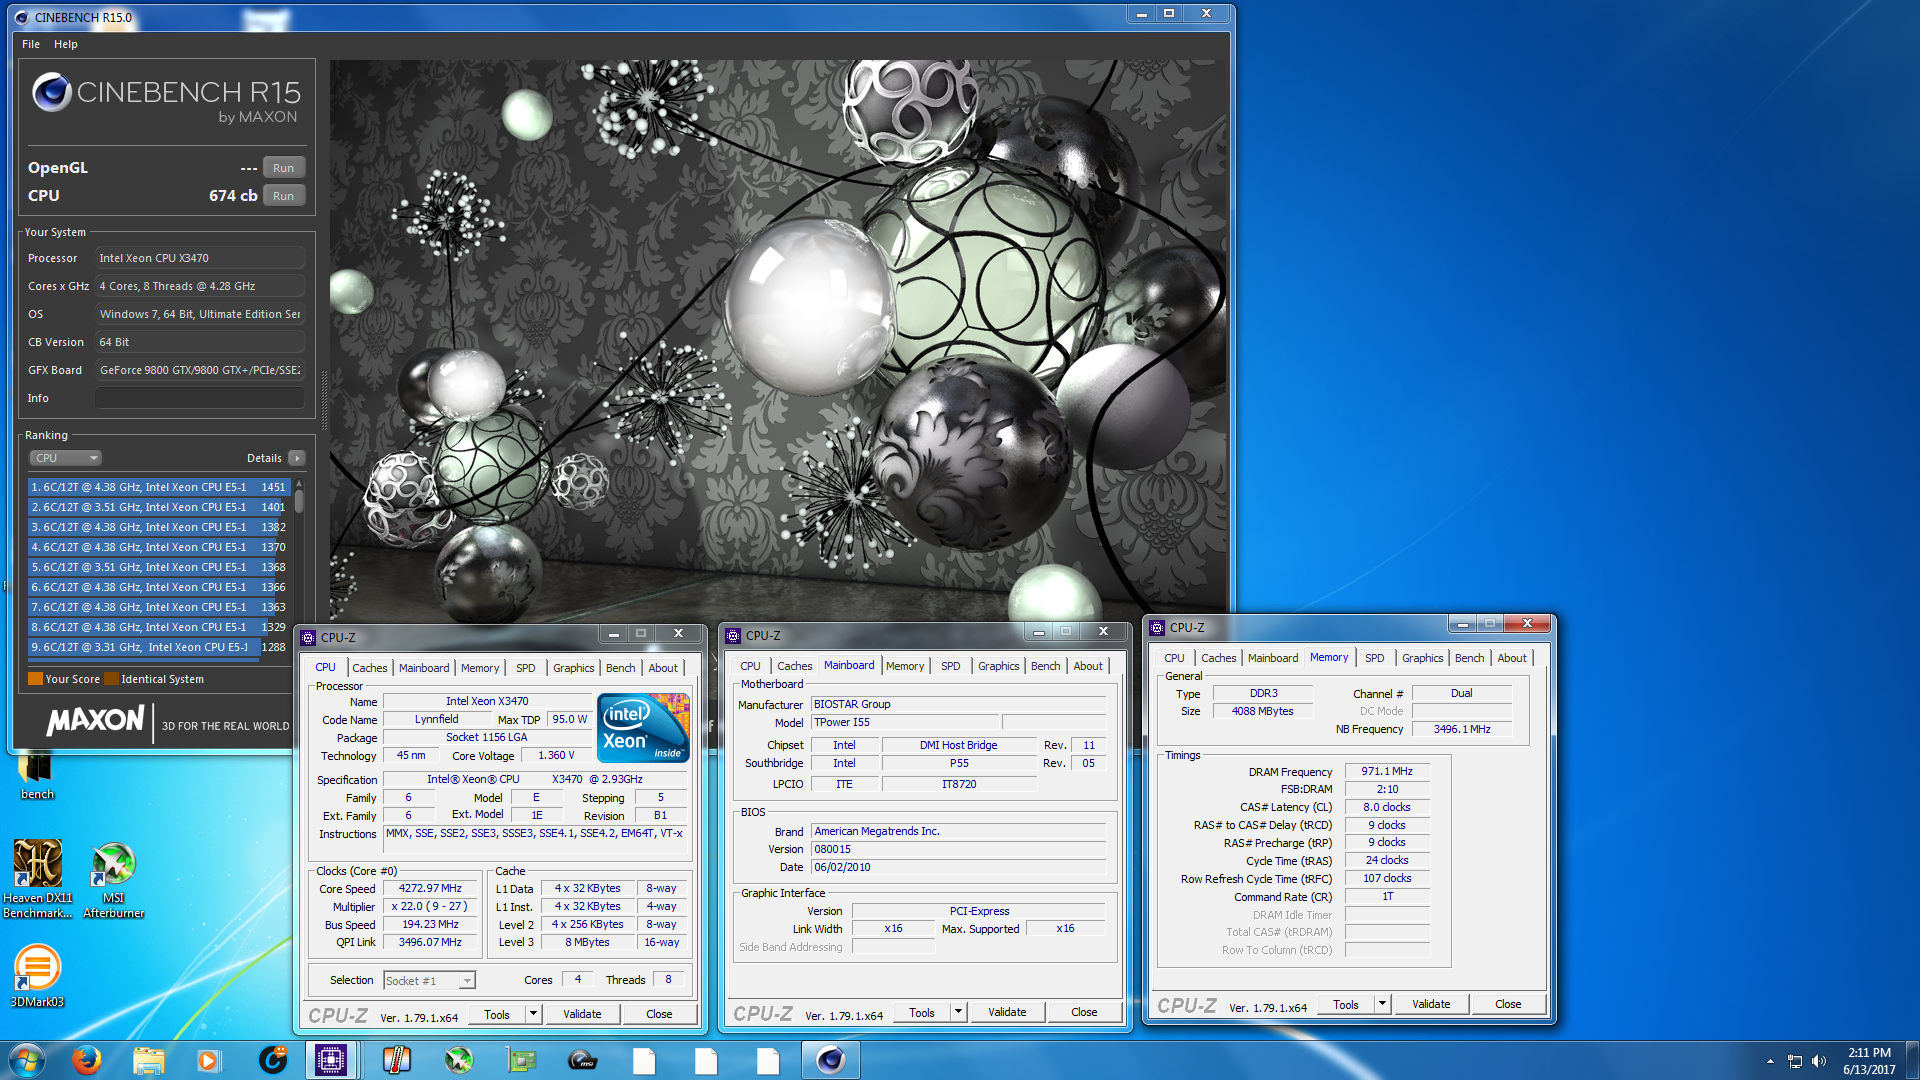Click CPU-Z title icon in Memory window

[1157, 628]
